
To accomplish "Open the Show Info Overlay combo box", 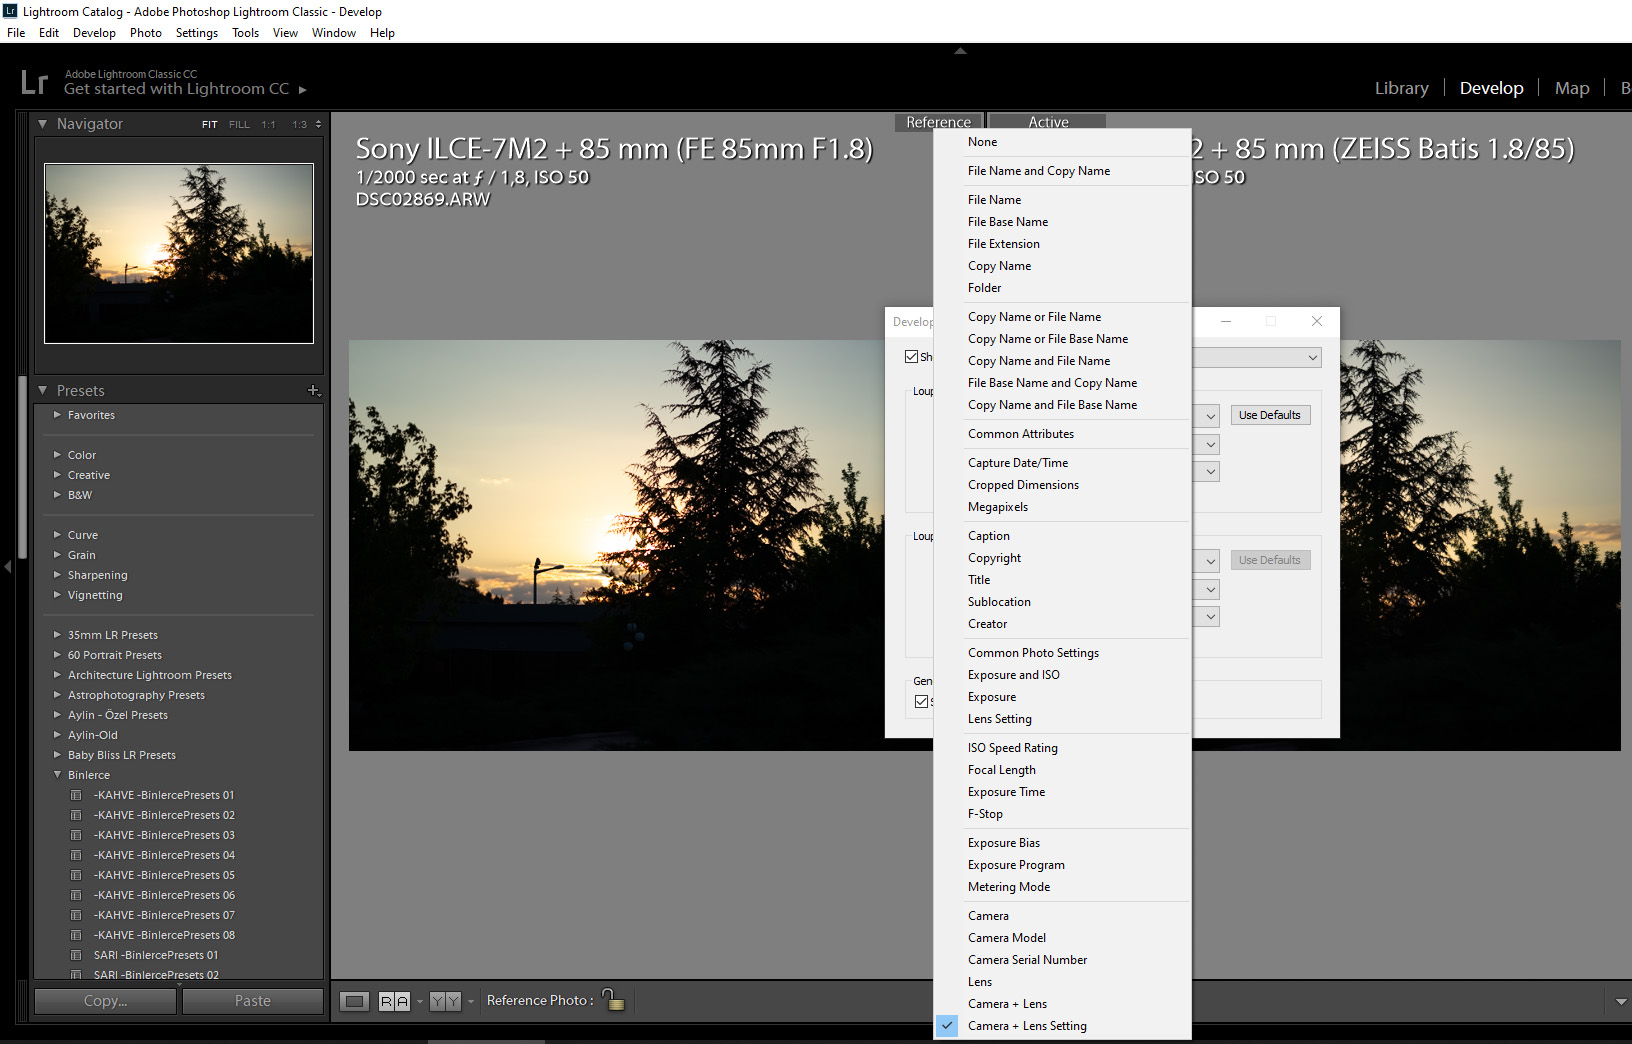I will coord(1256,357).
